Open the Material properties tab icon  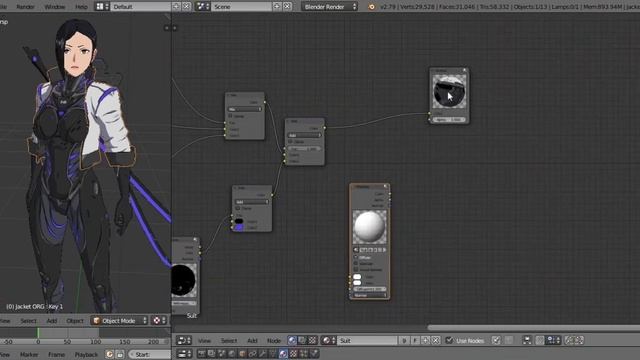[x=283, y=353]
